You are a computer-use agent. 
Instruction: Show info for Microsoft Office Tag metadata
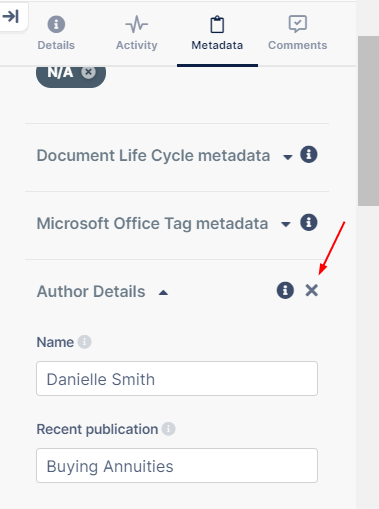tap(309, 222)
